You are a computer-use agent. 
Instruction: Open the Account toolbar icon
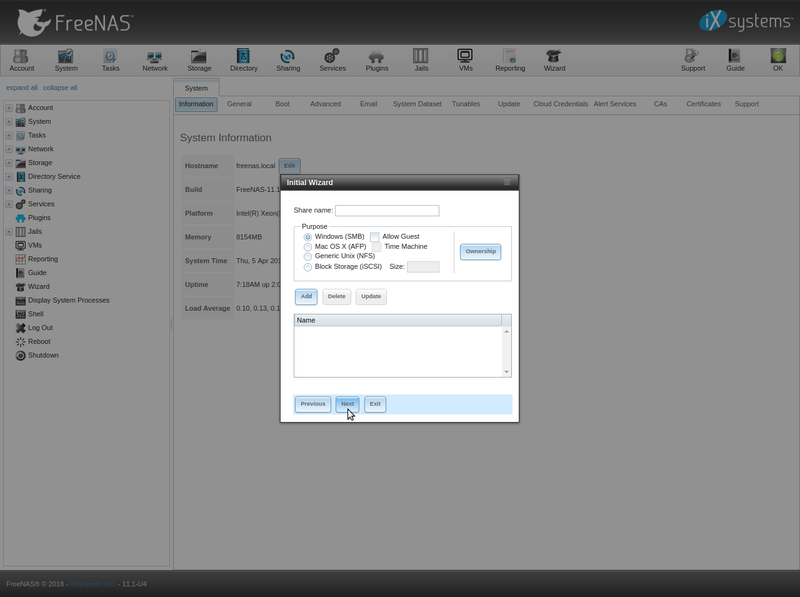21,60
